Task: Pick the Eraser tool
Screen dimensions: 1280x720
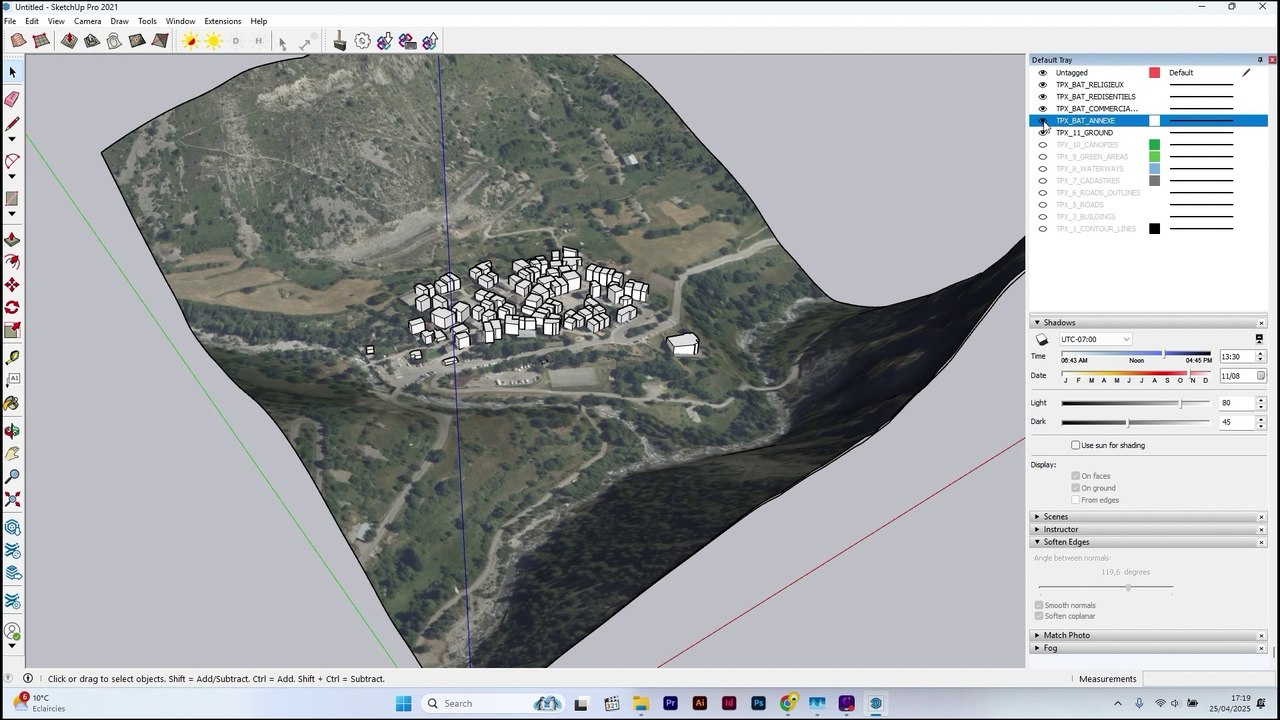Action: (12, 98)
